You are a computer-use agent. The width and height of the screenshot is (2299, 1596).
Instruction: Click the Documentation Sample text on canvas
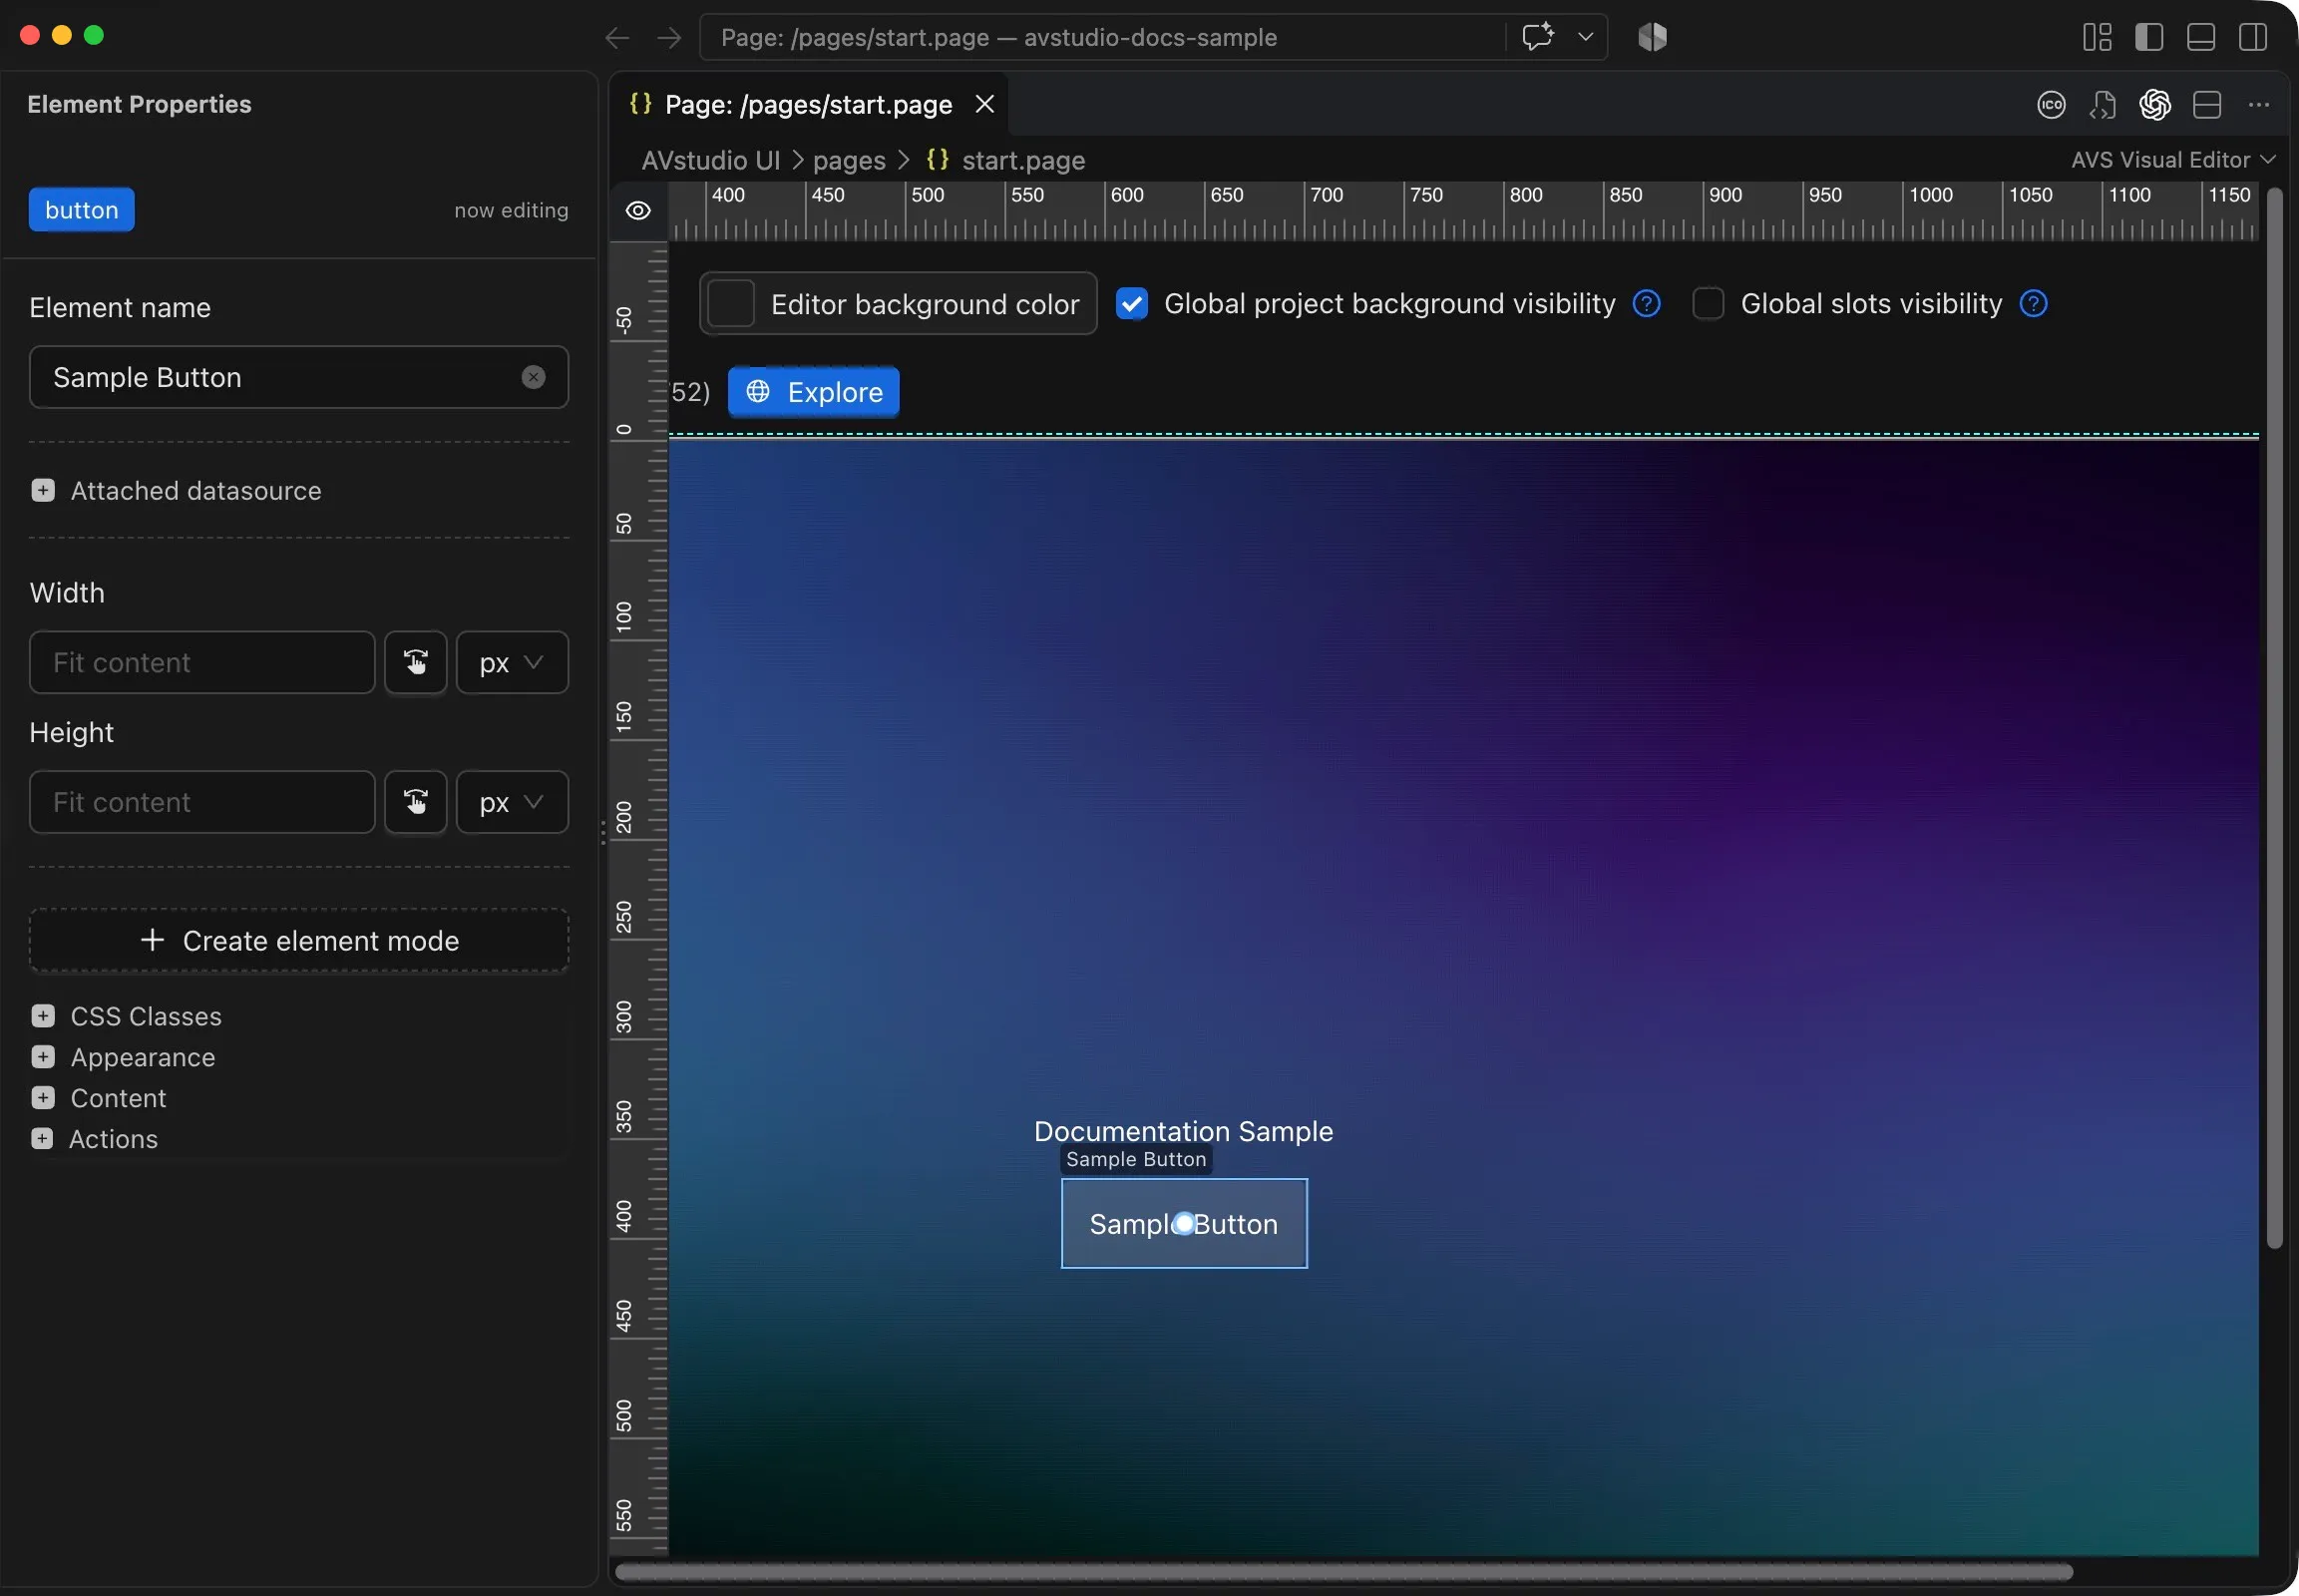click(1183, 1131)
